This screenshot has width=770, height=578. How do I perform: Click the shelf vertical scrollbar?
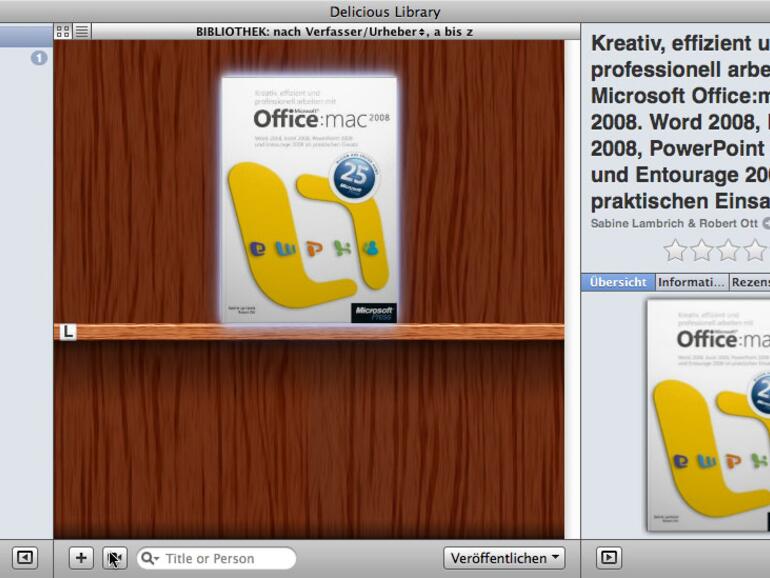572,290
